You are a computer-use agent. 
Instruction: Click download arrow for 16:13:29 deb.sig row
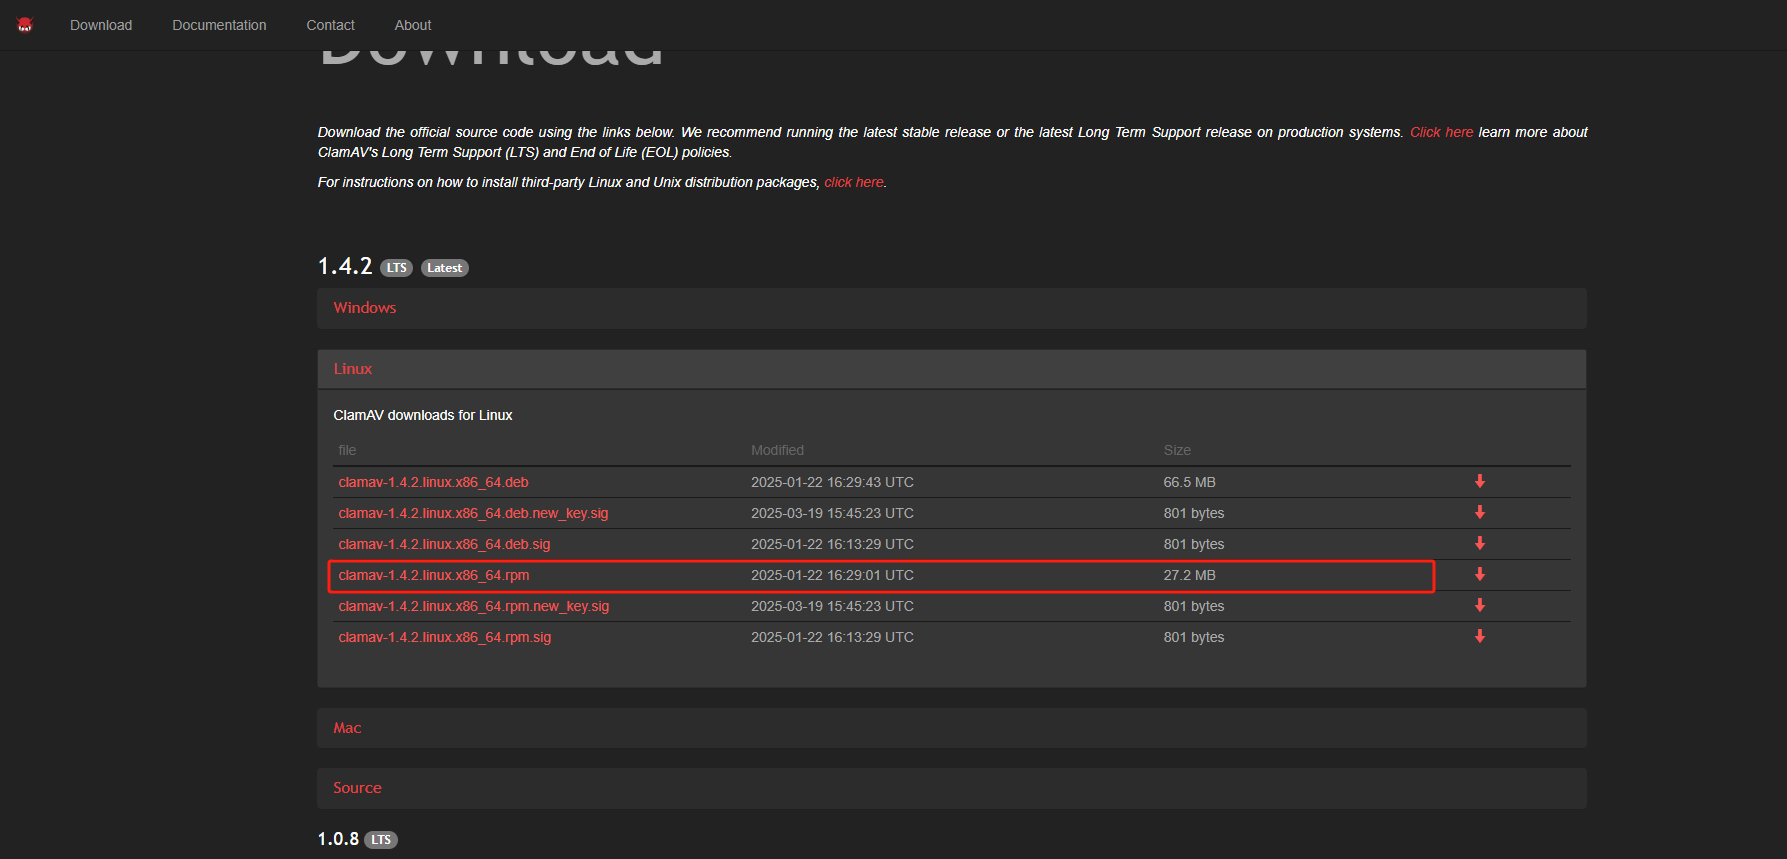tap(1480, 544)
